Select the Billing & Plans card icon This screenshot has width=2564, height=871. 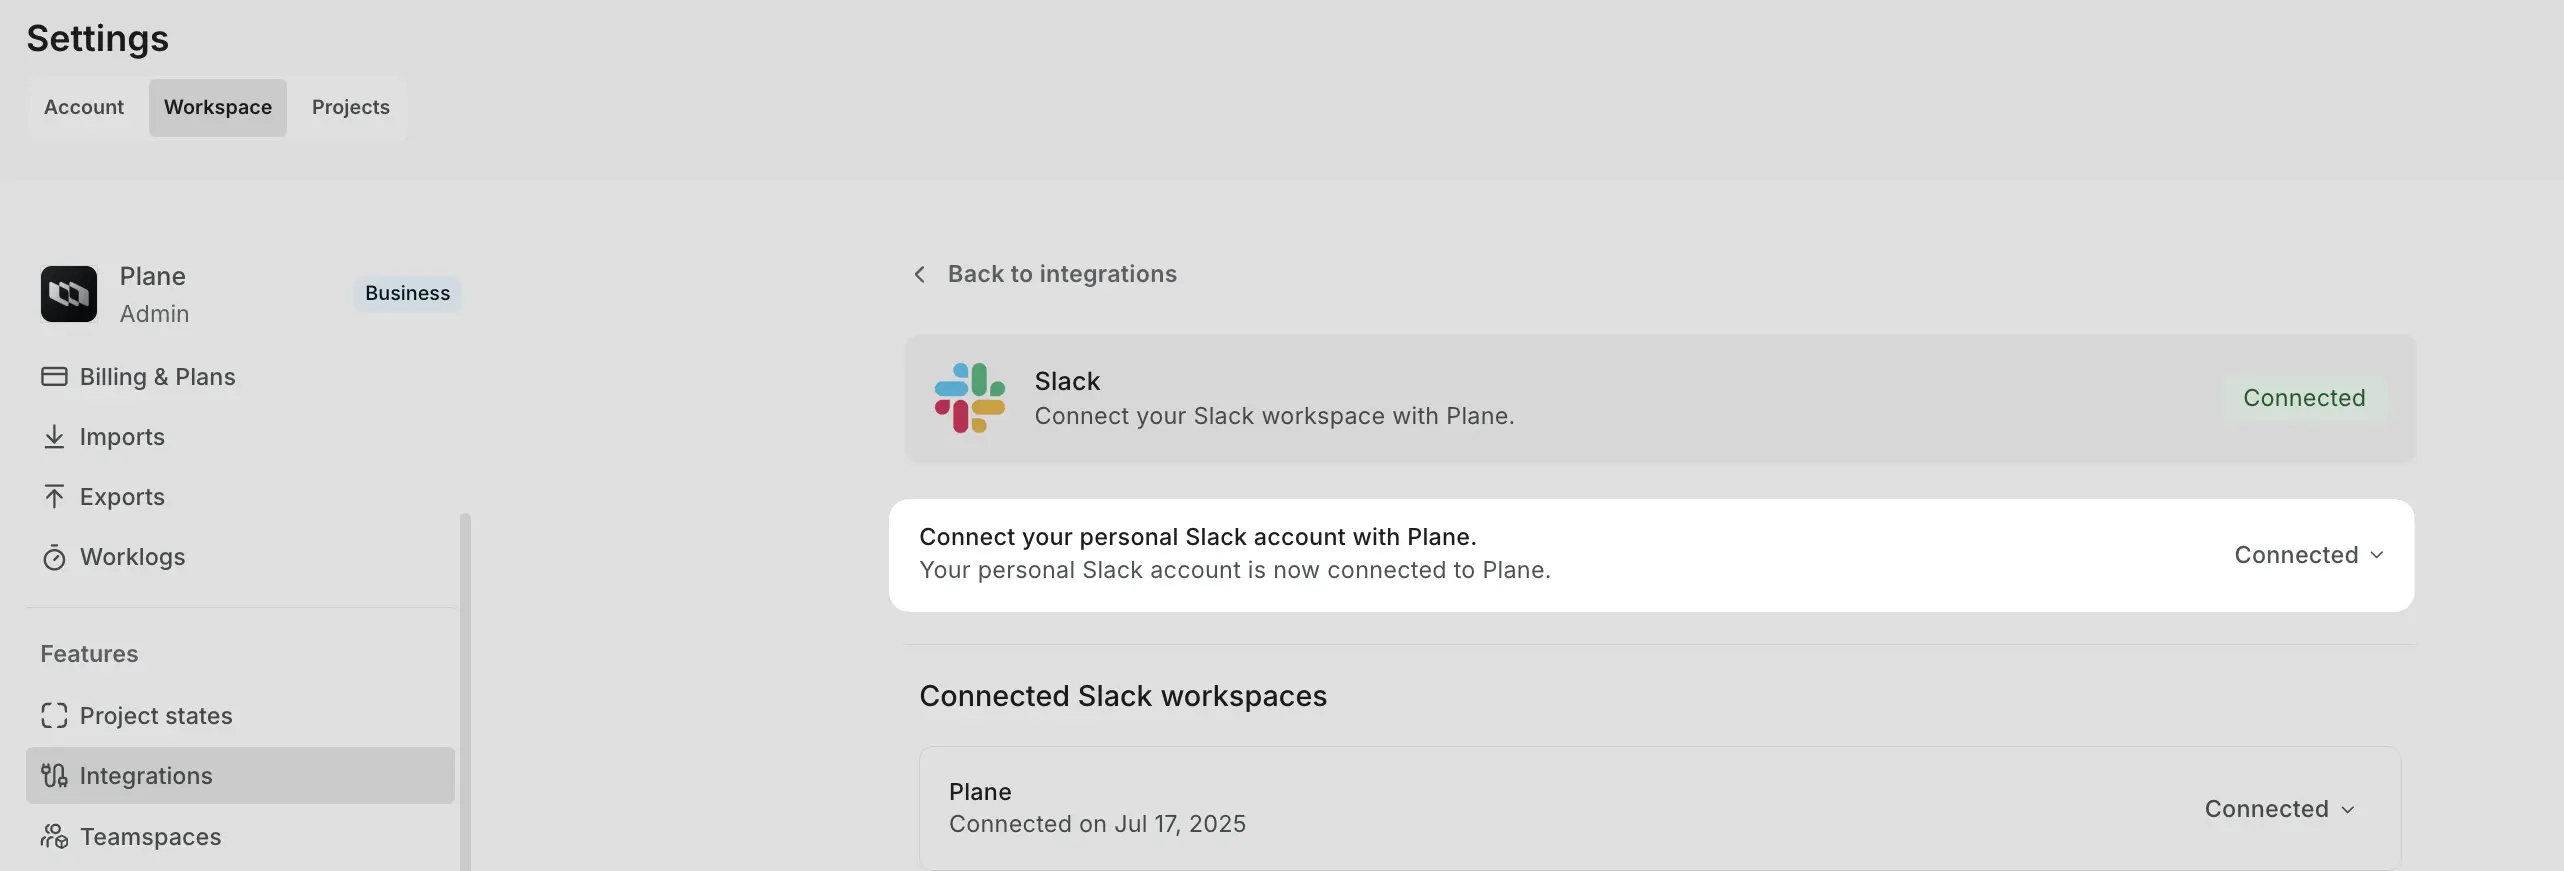tap(55, 377)
